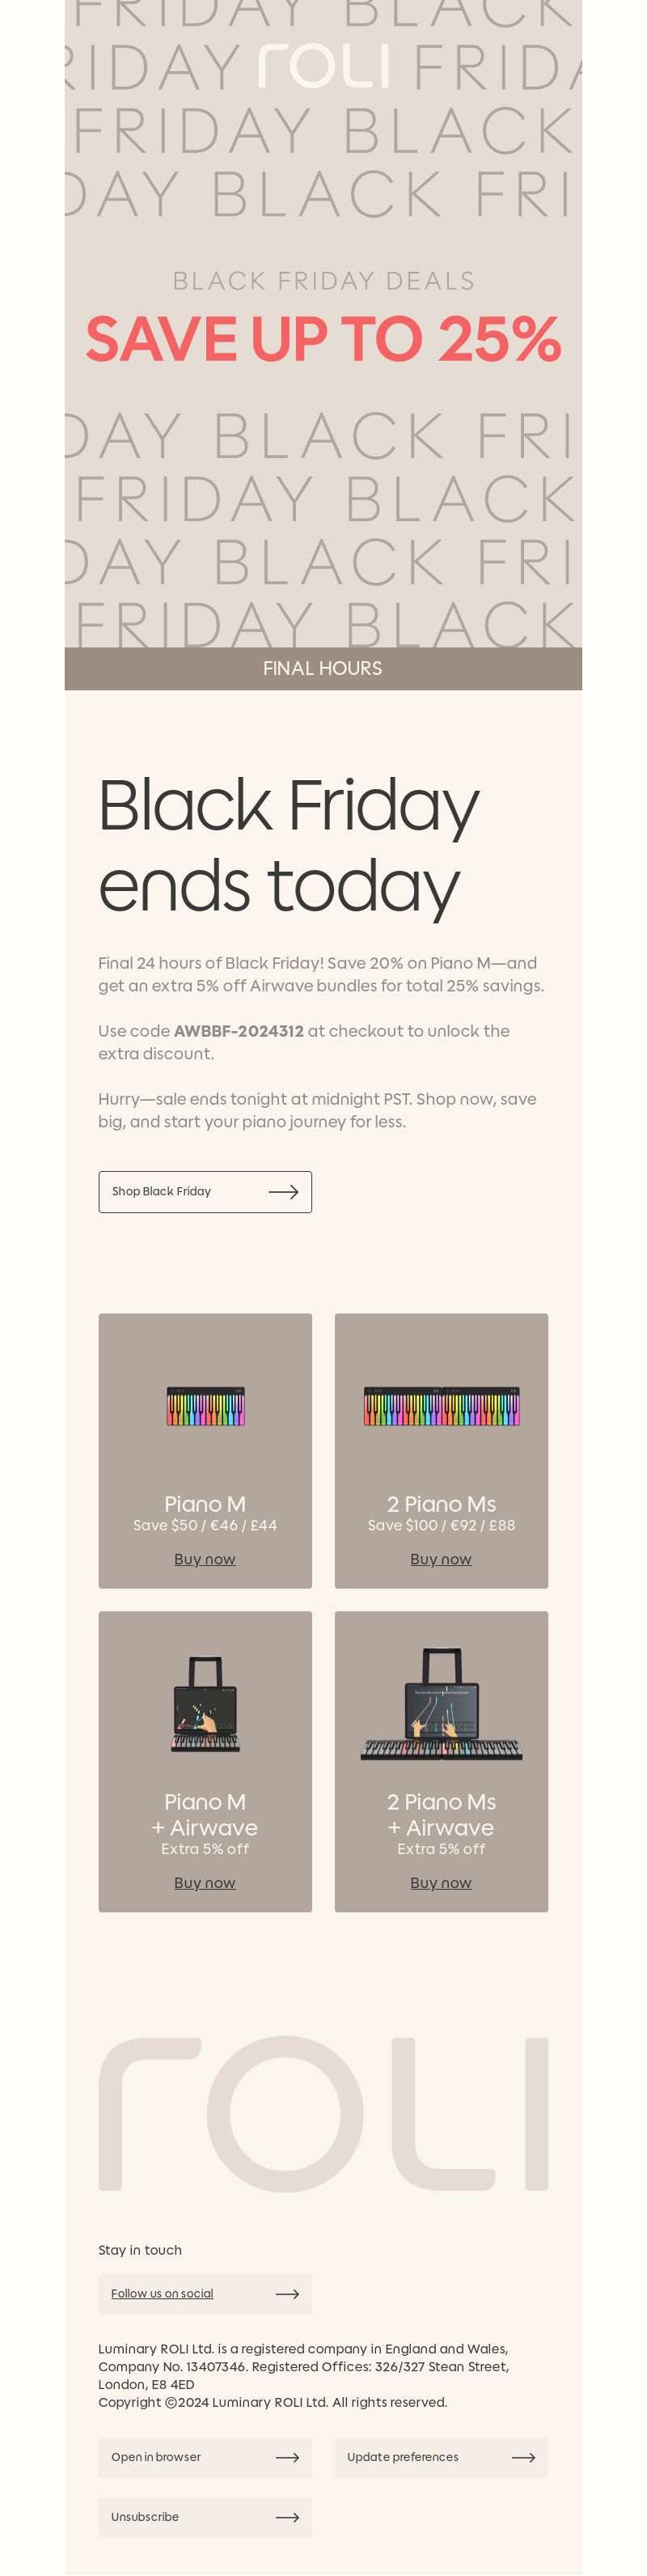647x2576 pixels.
Task: Click Buy now under 2 Piano Ms
Action: click(441, 1559)
